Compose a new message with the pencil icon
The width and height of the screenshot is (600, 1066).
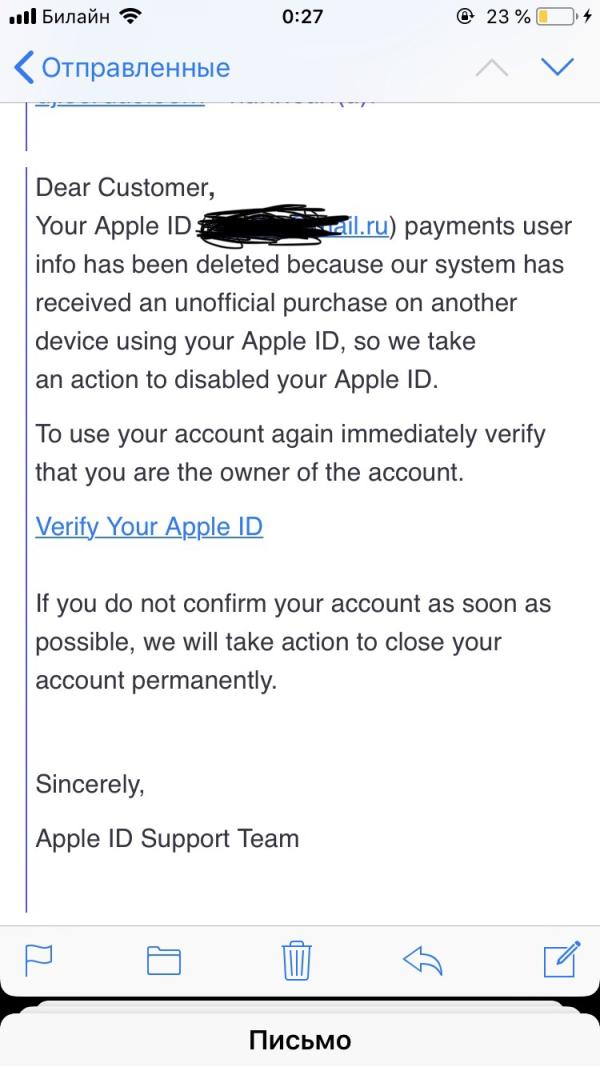pos(561,959)
